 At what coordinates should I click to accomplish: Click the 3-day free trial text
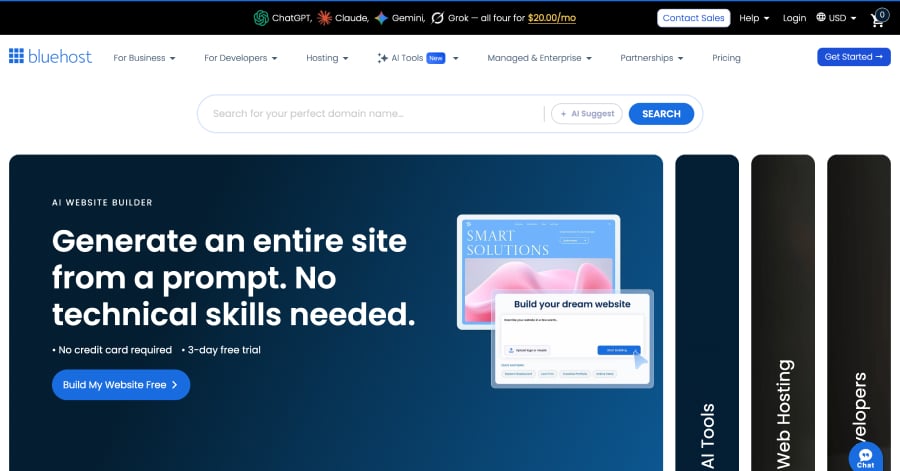pyautogui.click(x=224, y=350)
